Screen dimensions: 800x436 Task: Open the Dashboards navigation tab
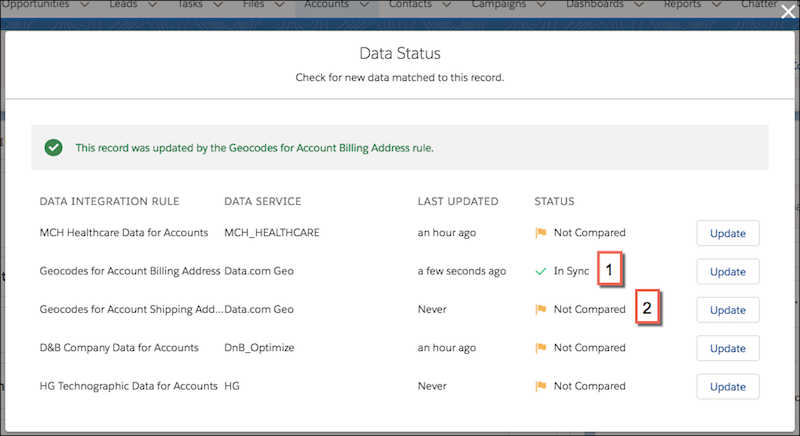click(595, 4)
